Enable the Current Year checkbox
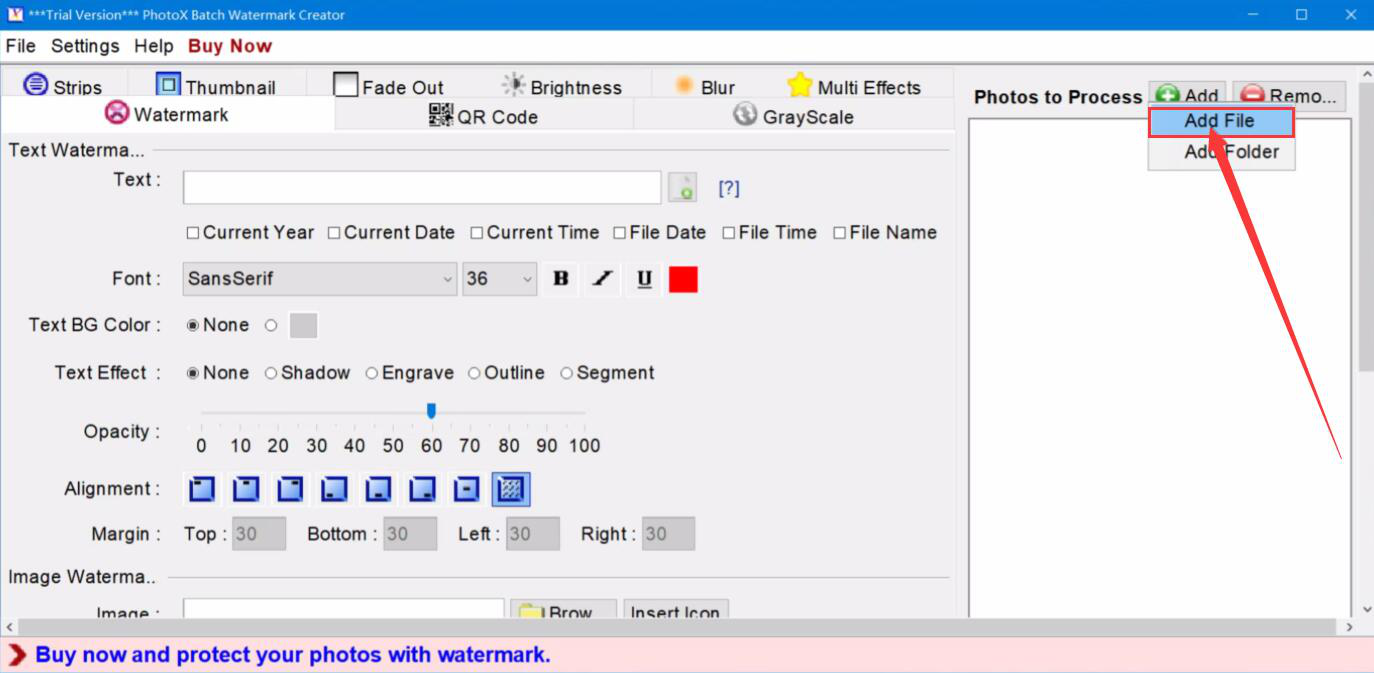 point(193,233)
